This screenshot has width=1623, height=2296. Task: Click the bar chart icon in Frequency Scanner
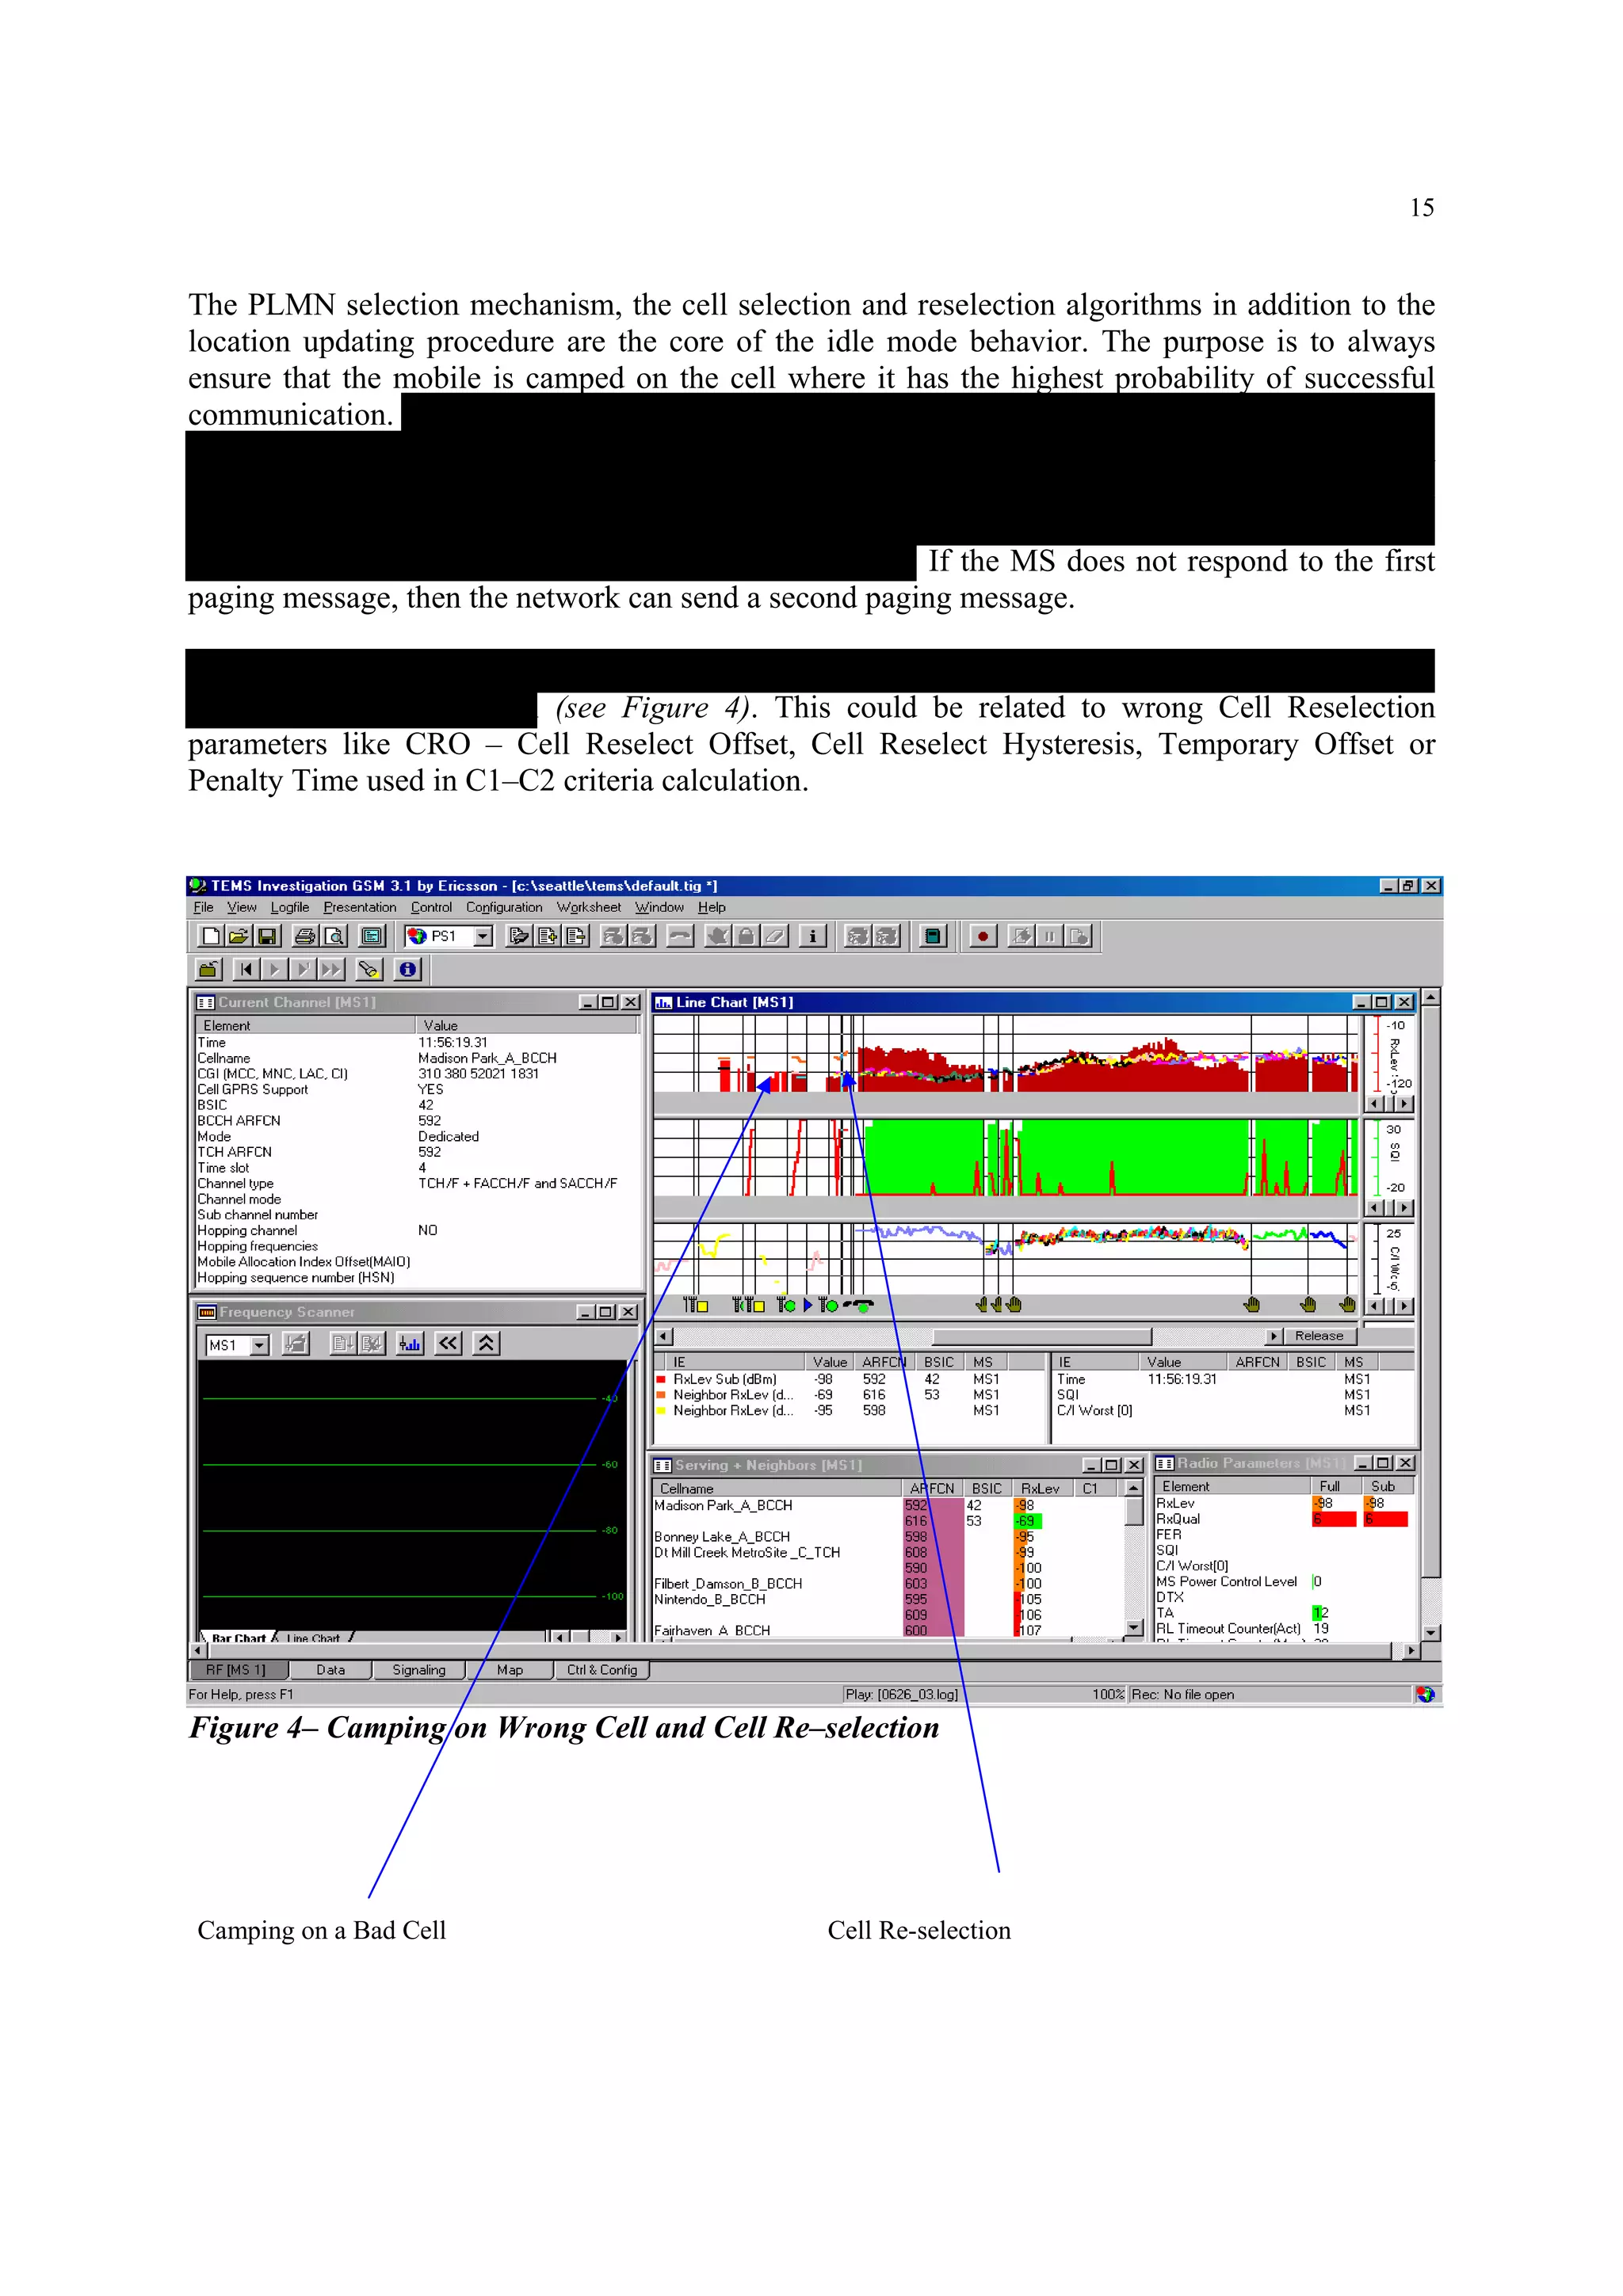click(410, 1344)
